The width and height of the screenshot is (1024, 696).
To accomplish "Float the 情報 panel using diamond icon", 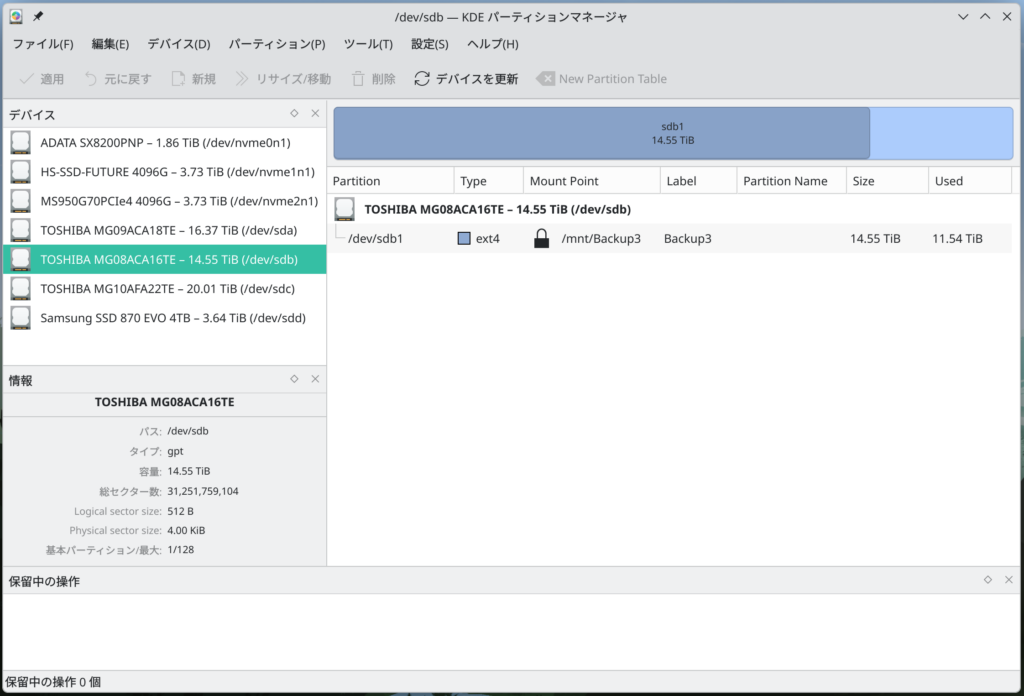I will pos(294,379).
